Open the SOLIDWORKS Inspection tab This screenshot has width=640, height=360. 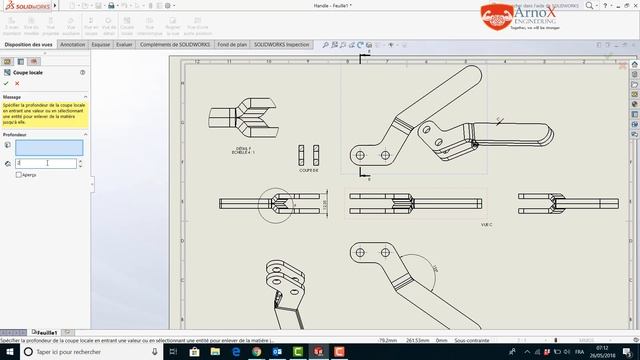click(x=282, y=44)
